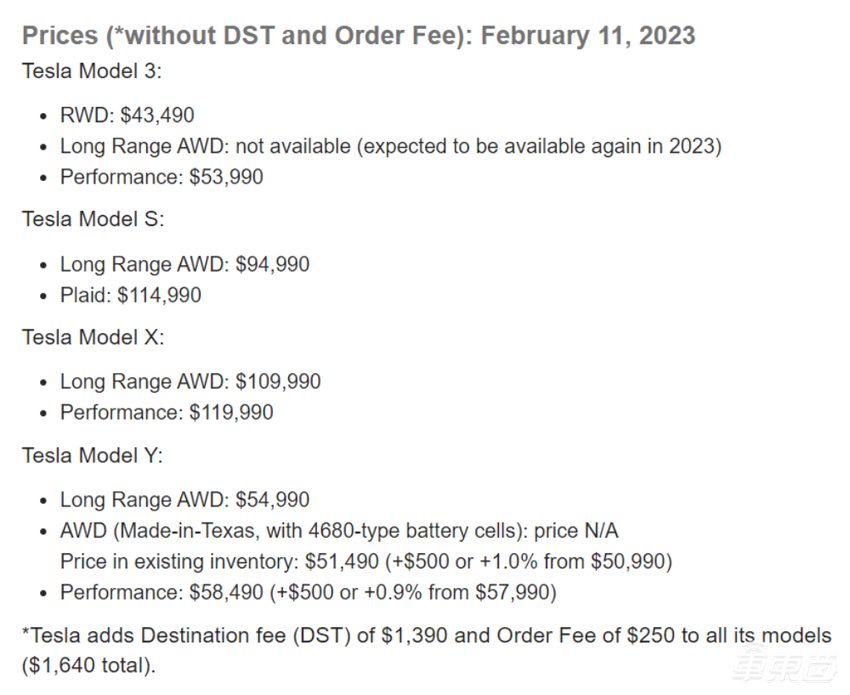
Task: Click the Tesla Model Y section label
Action: pos(93,455)
